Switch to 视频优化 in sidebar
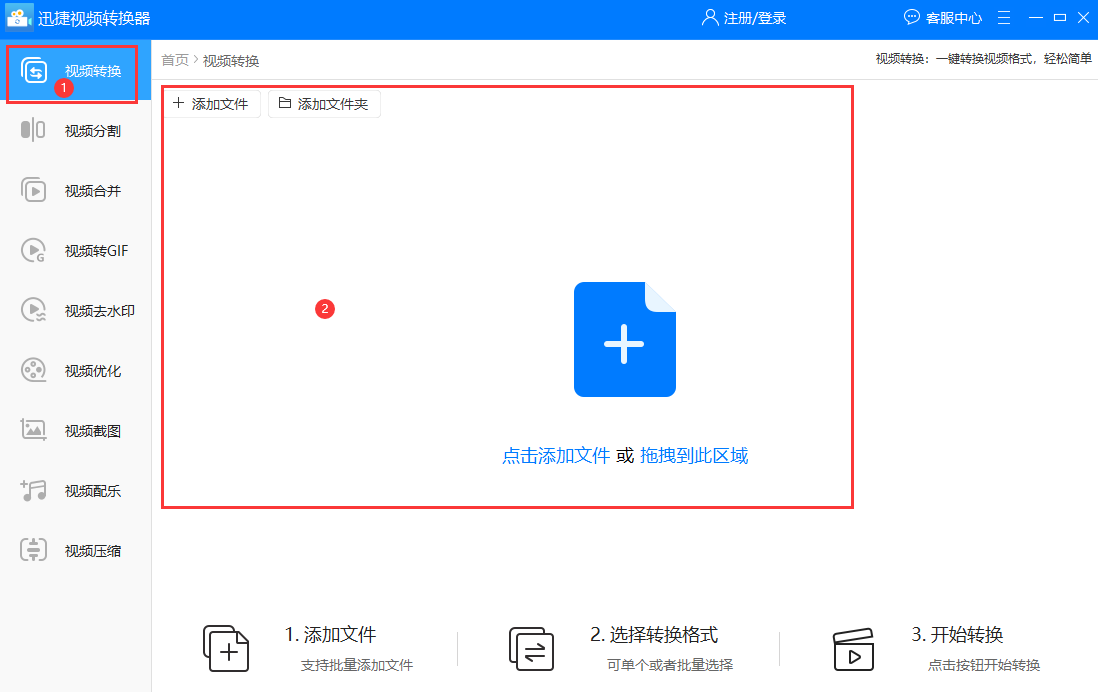 pos(76,371)
